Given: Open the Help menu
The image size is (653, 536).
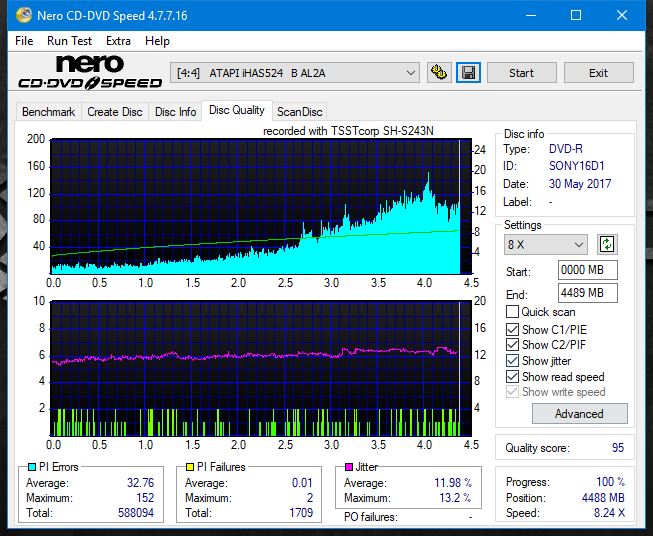Looking at the screenshot, I should point(157,41).
